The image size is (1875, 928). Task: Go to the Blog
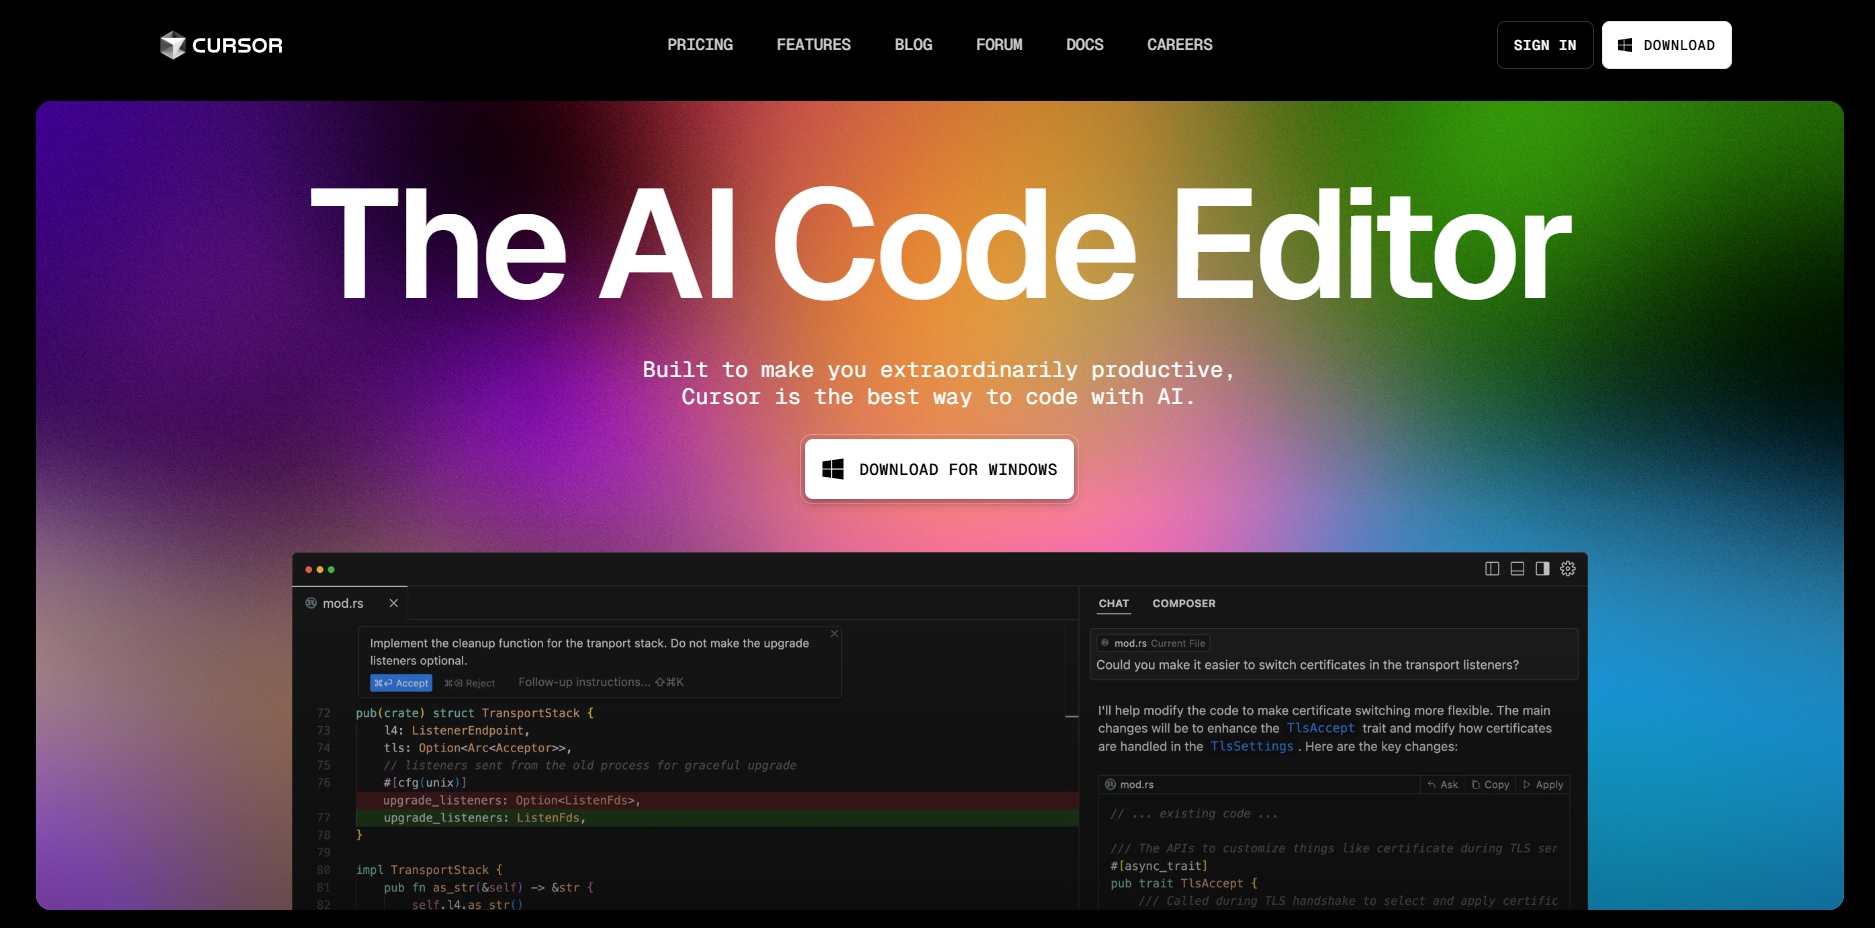coord(913,45)
